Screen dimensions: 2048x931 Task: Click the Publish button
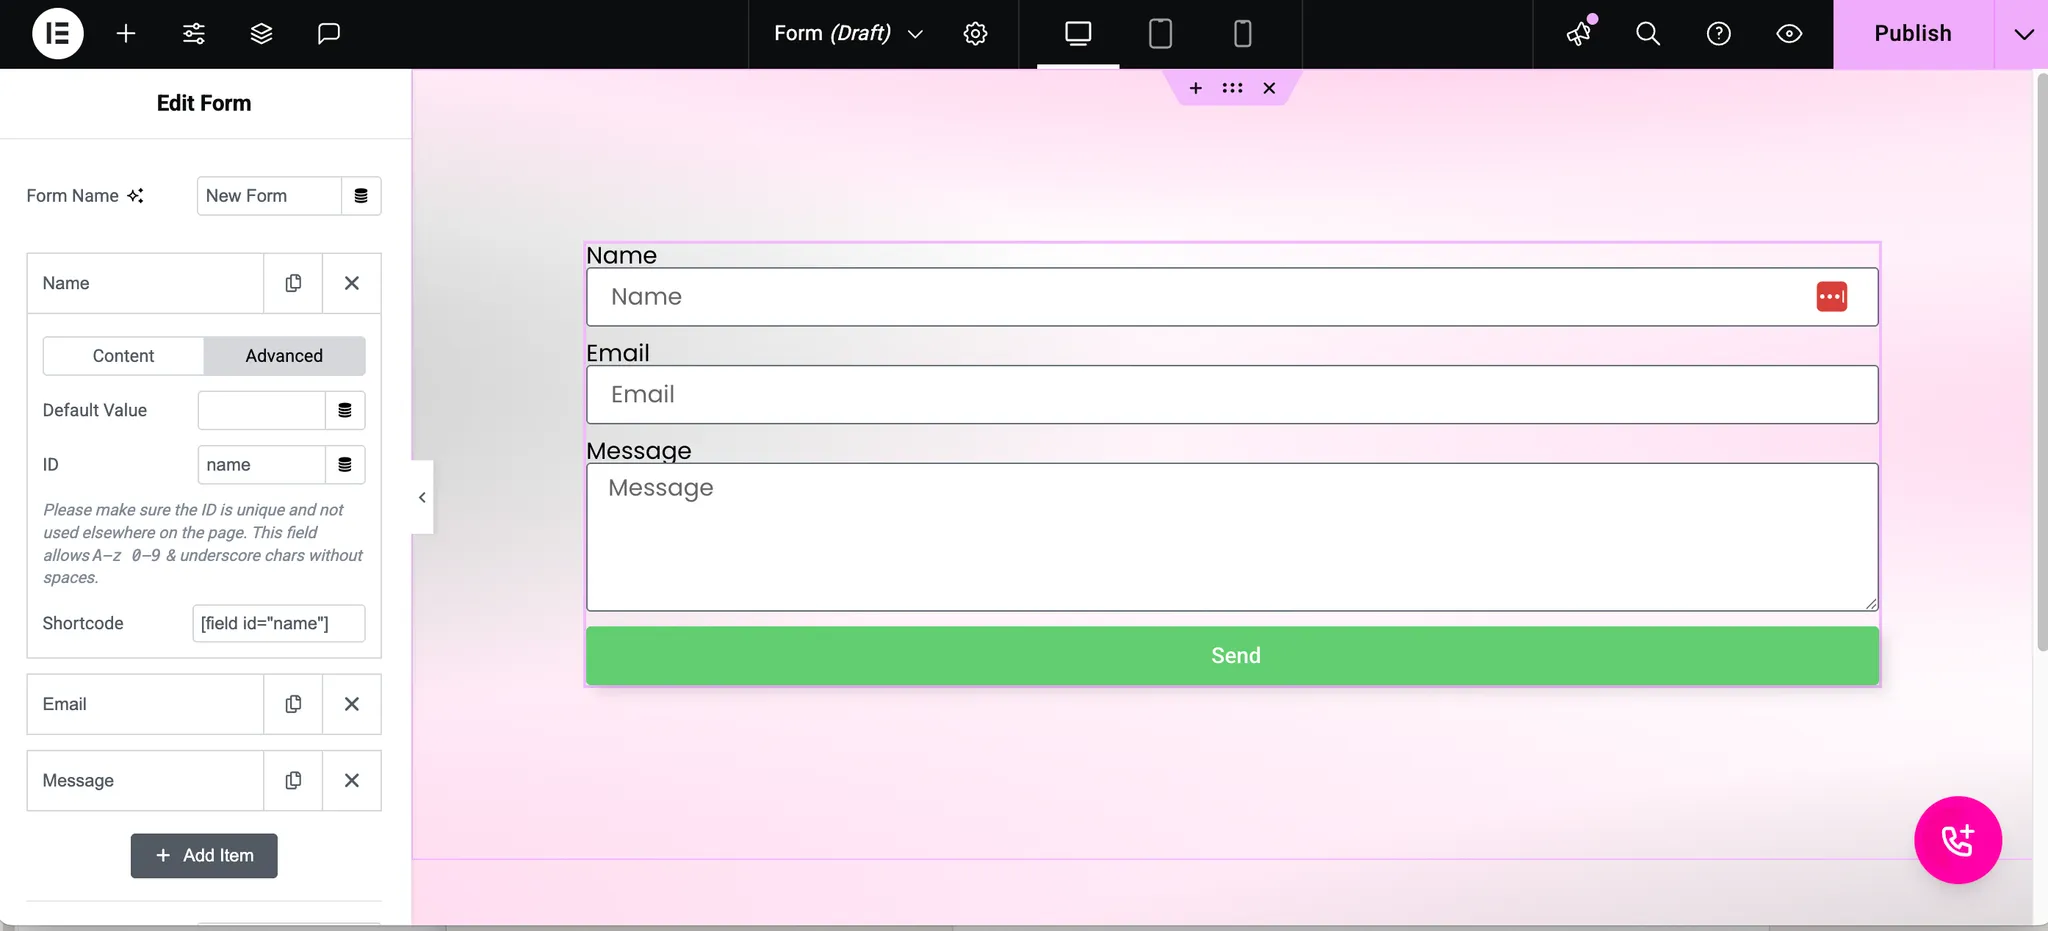click(x=1912, y=34)
